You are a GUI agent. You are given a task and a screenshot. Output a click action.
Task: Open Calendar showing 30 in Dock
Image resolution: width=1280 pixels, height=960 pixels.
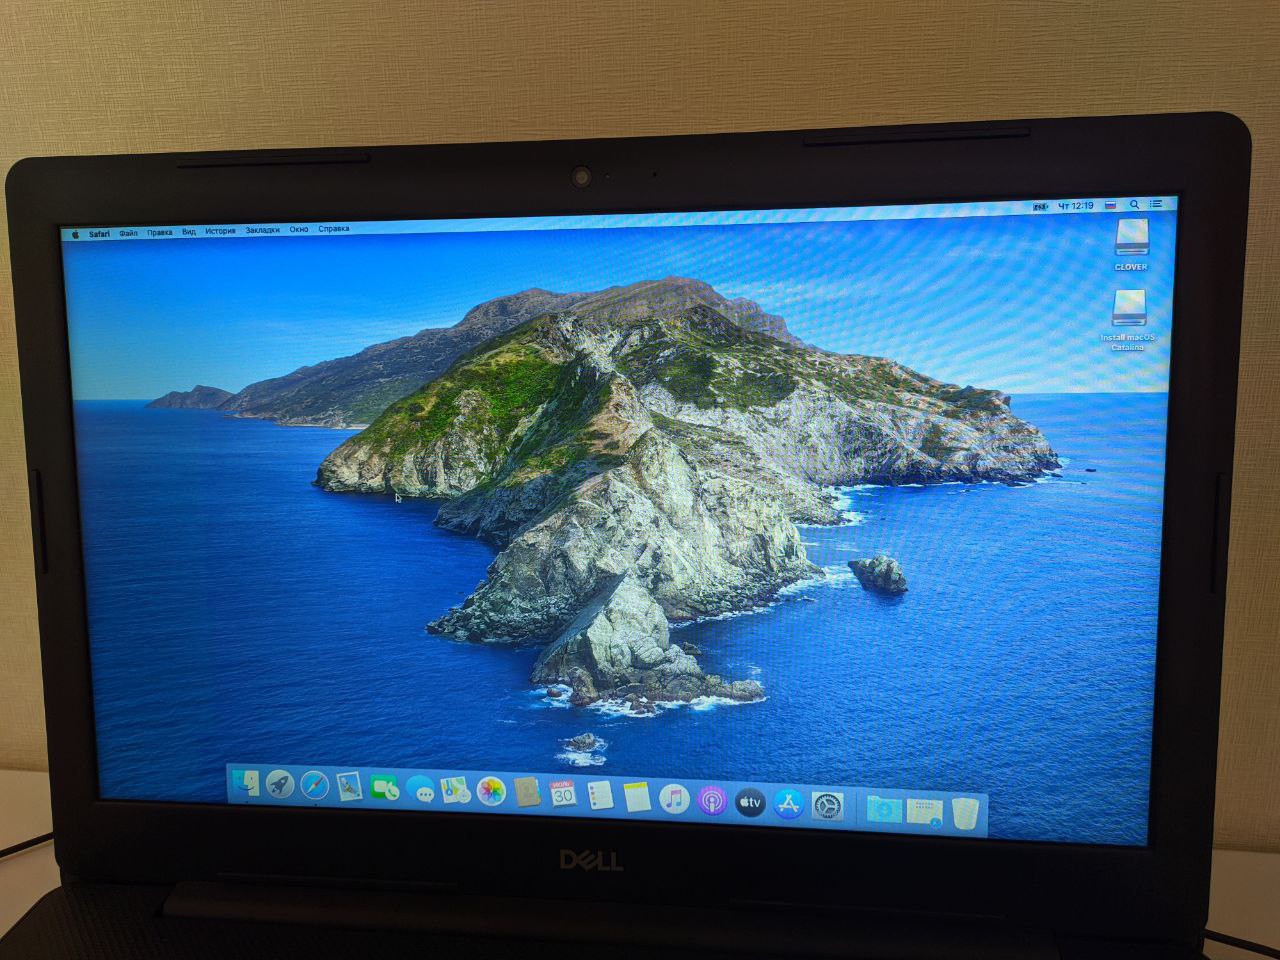pos(563,794)
